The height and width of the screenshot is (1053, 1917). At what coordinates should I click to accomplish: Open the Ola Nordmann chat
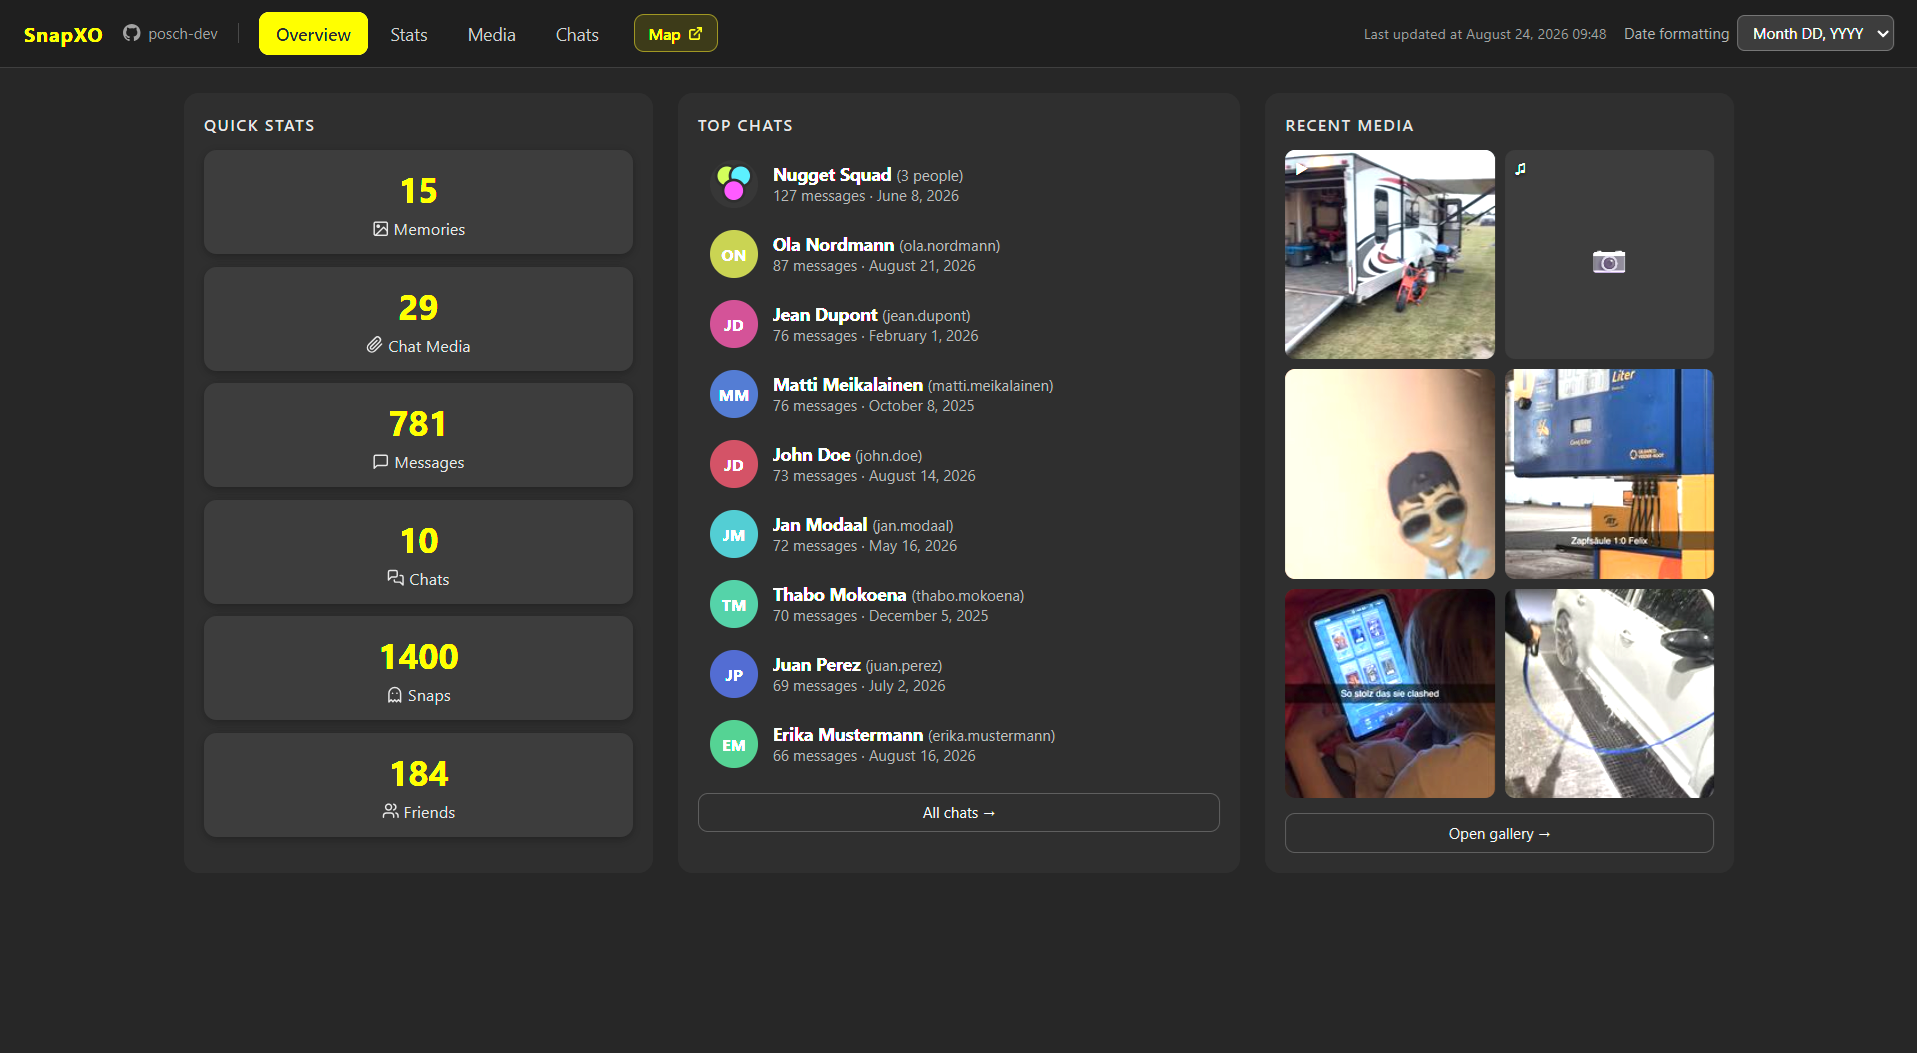(959, 255)
